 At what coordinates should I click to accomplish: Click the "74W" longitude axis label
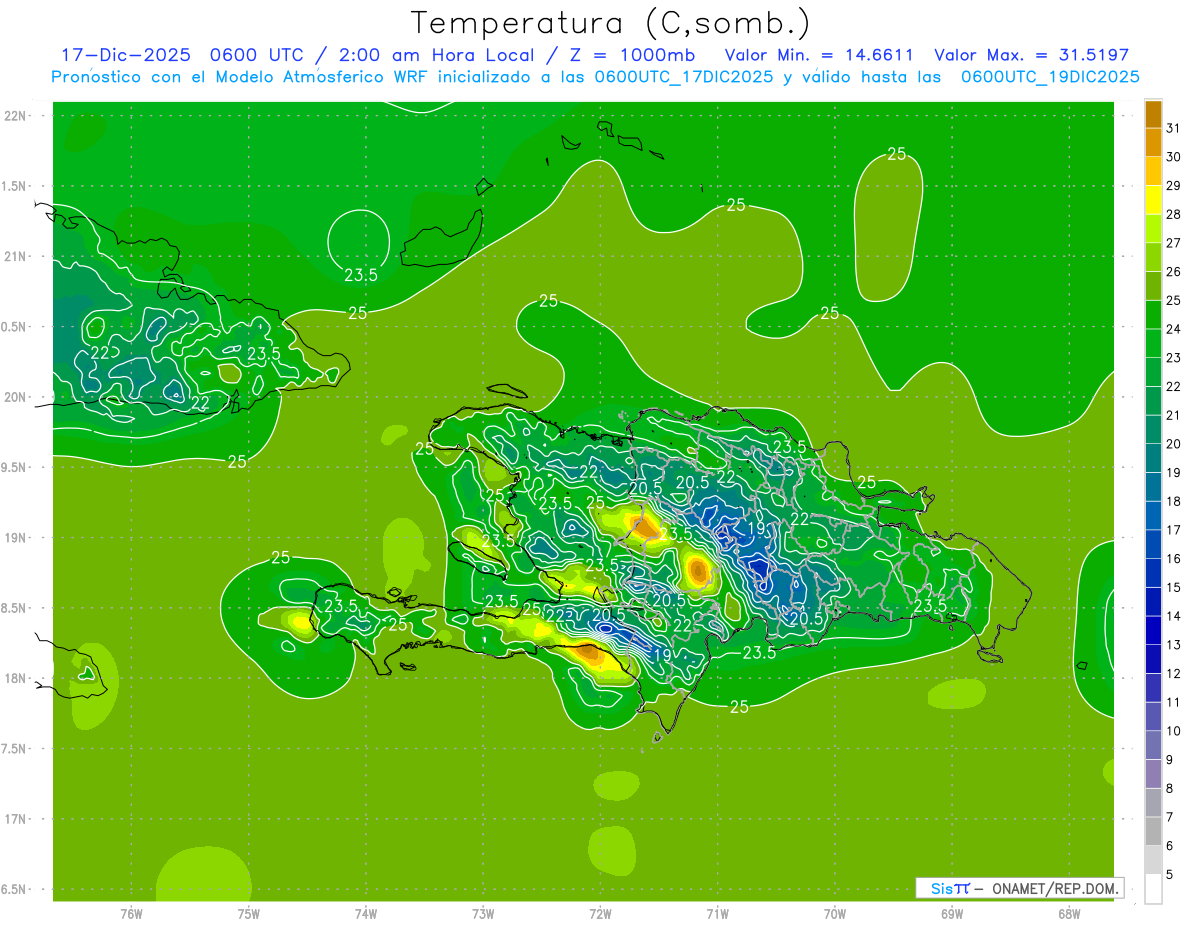[366, 914]
